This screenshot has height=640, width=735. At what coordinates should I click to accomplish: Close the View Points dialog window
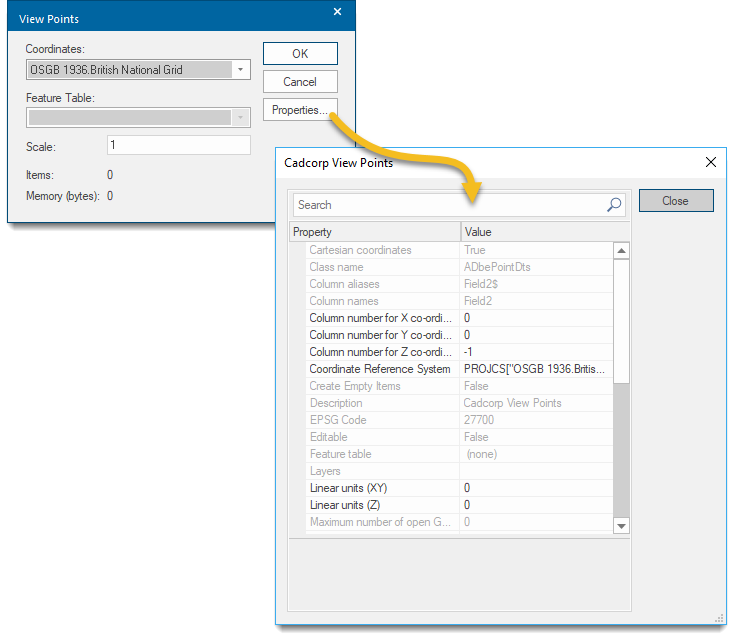[337, 12]
